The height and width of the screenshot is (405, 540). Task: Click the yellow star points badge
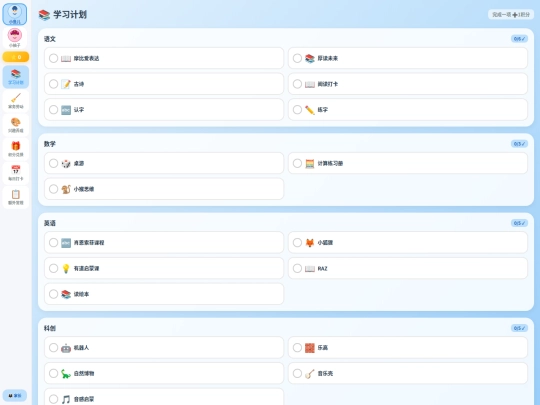click(x=15, y=57)
